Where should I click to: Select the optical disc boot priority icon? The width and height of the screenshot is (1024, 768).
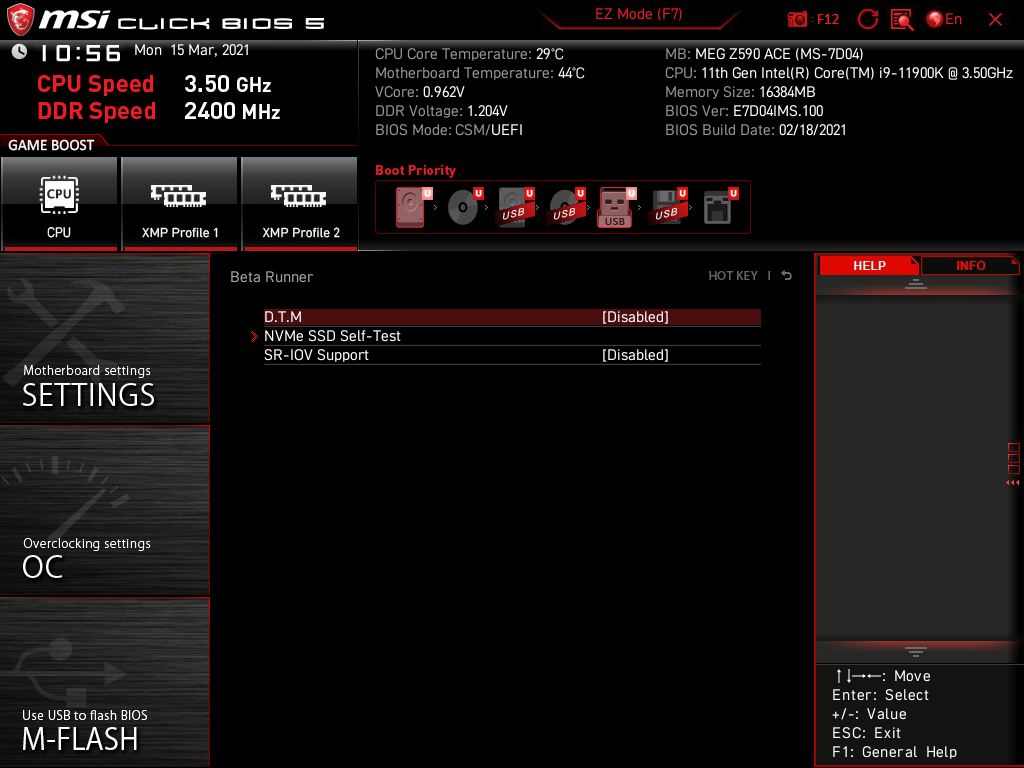click(463, 207)
